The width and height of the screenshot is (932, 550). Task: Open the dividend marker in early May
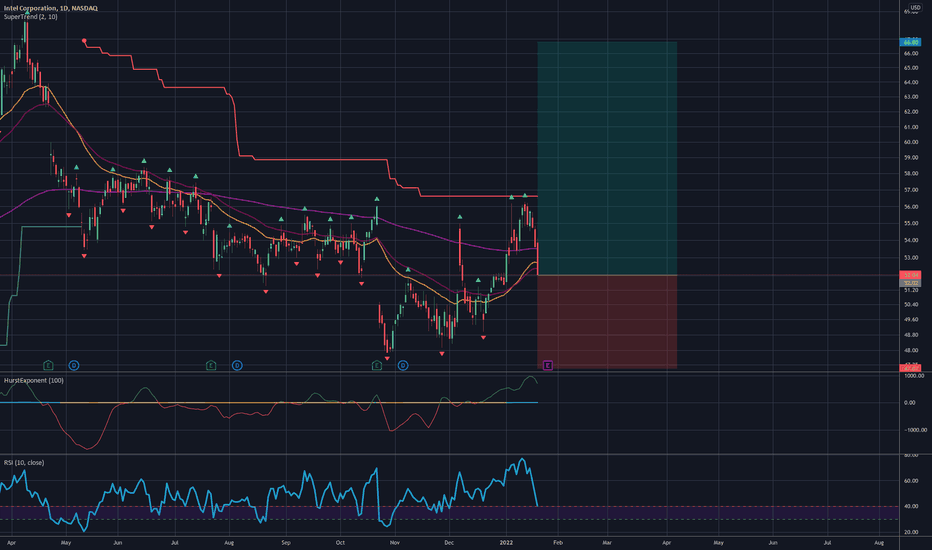tap(74, 365)
